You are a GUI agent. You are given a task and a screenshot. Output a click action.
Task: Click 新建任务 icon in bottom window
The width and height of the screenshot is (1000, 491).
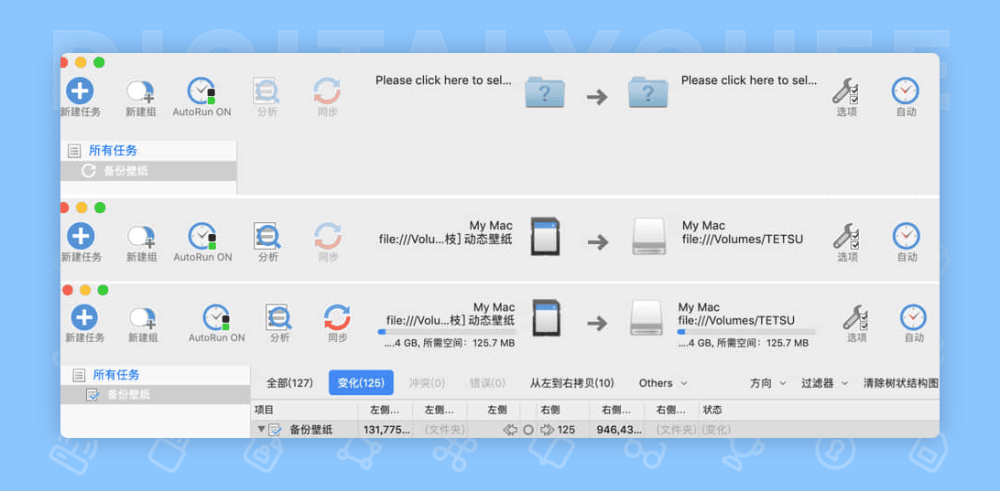84,317
